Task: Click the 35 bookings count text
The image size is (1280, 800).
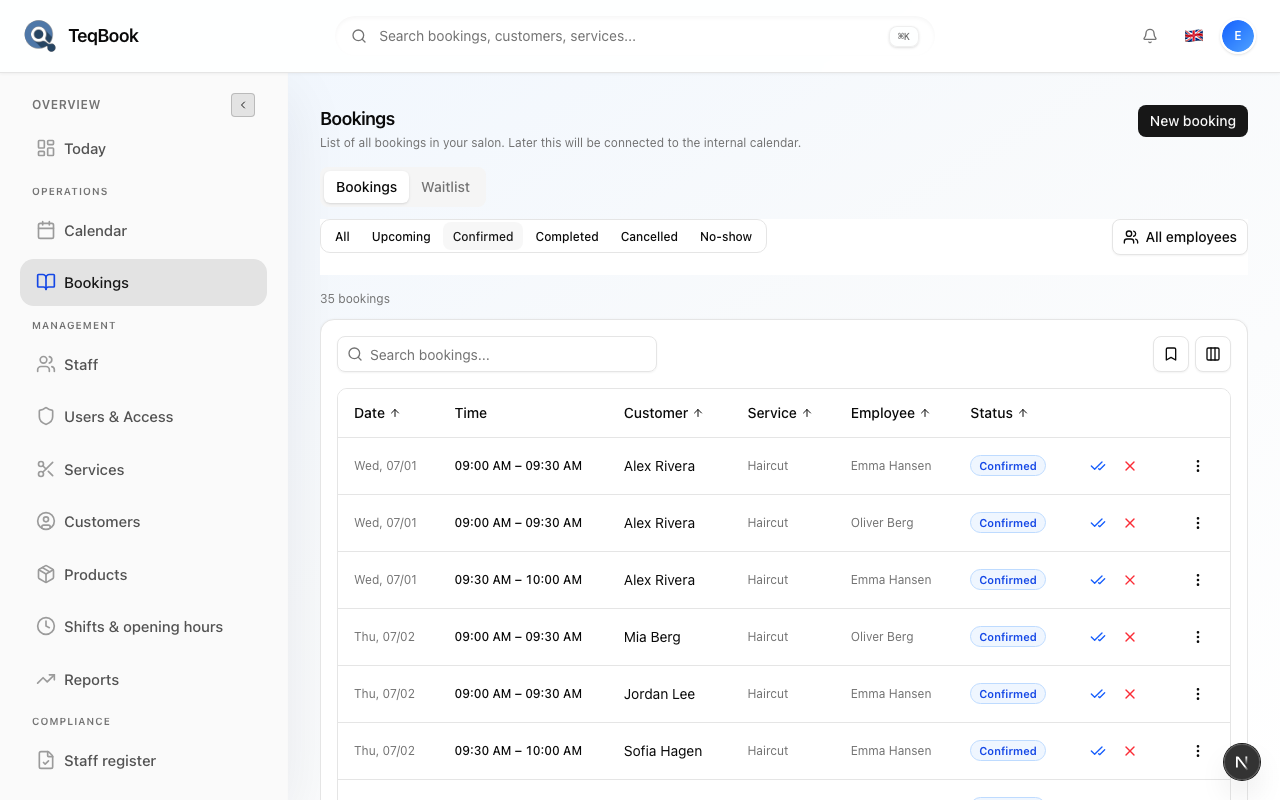Action: pyautogui.click(x=355, y=299)
